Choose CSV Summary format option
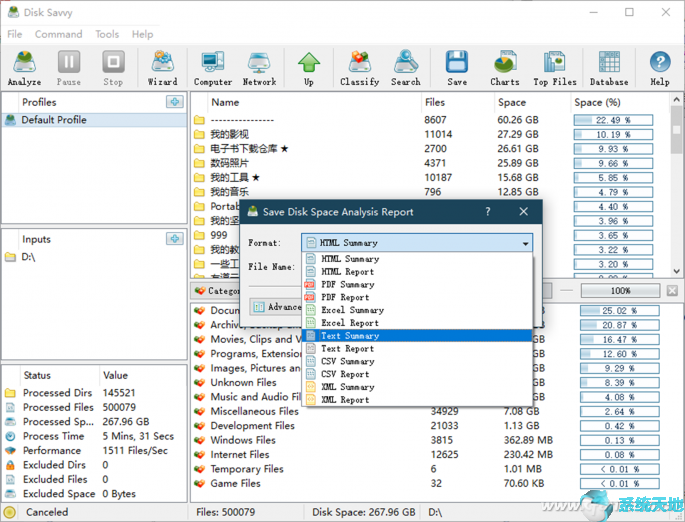 (x=419, y=361)
